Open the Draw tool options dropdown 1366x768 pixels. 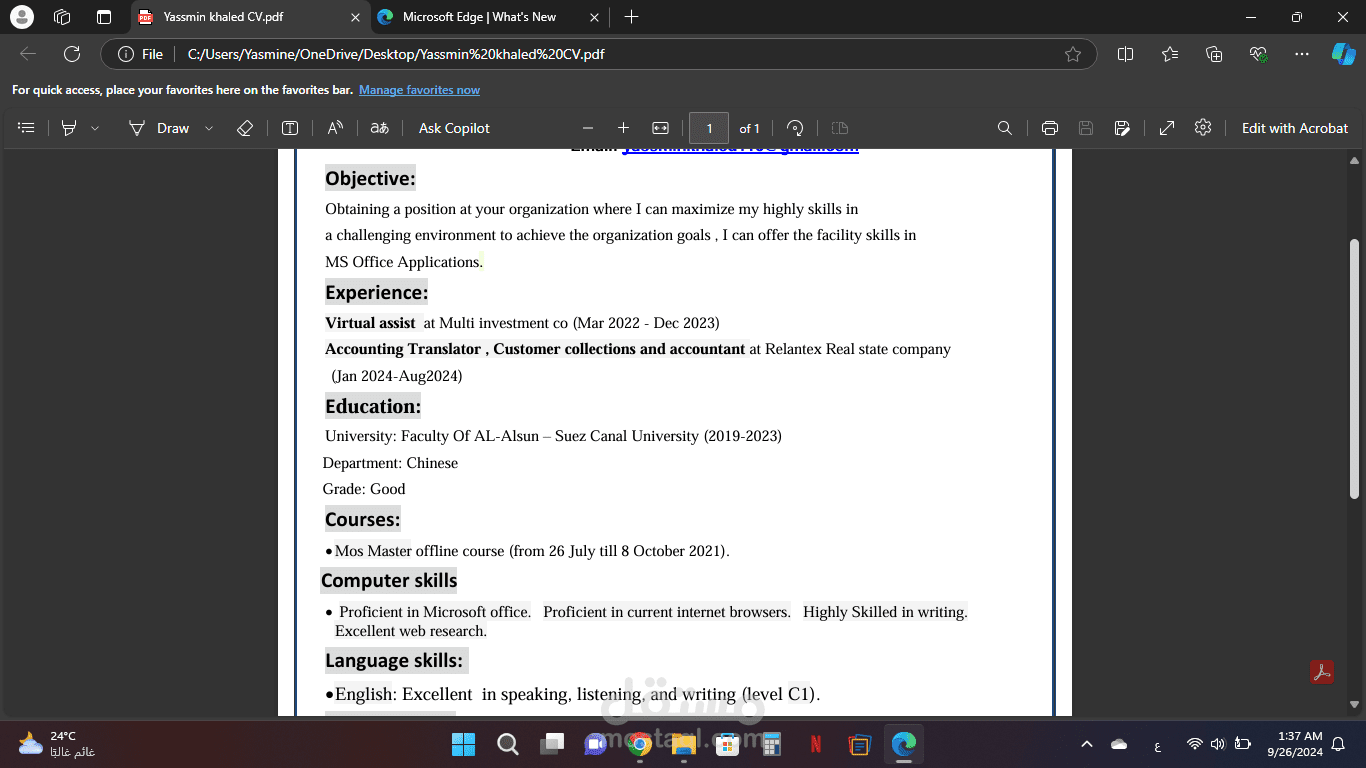209,128
